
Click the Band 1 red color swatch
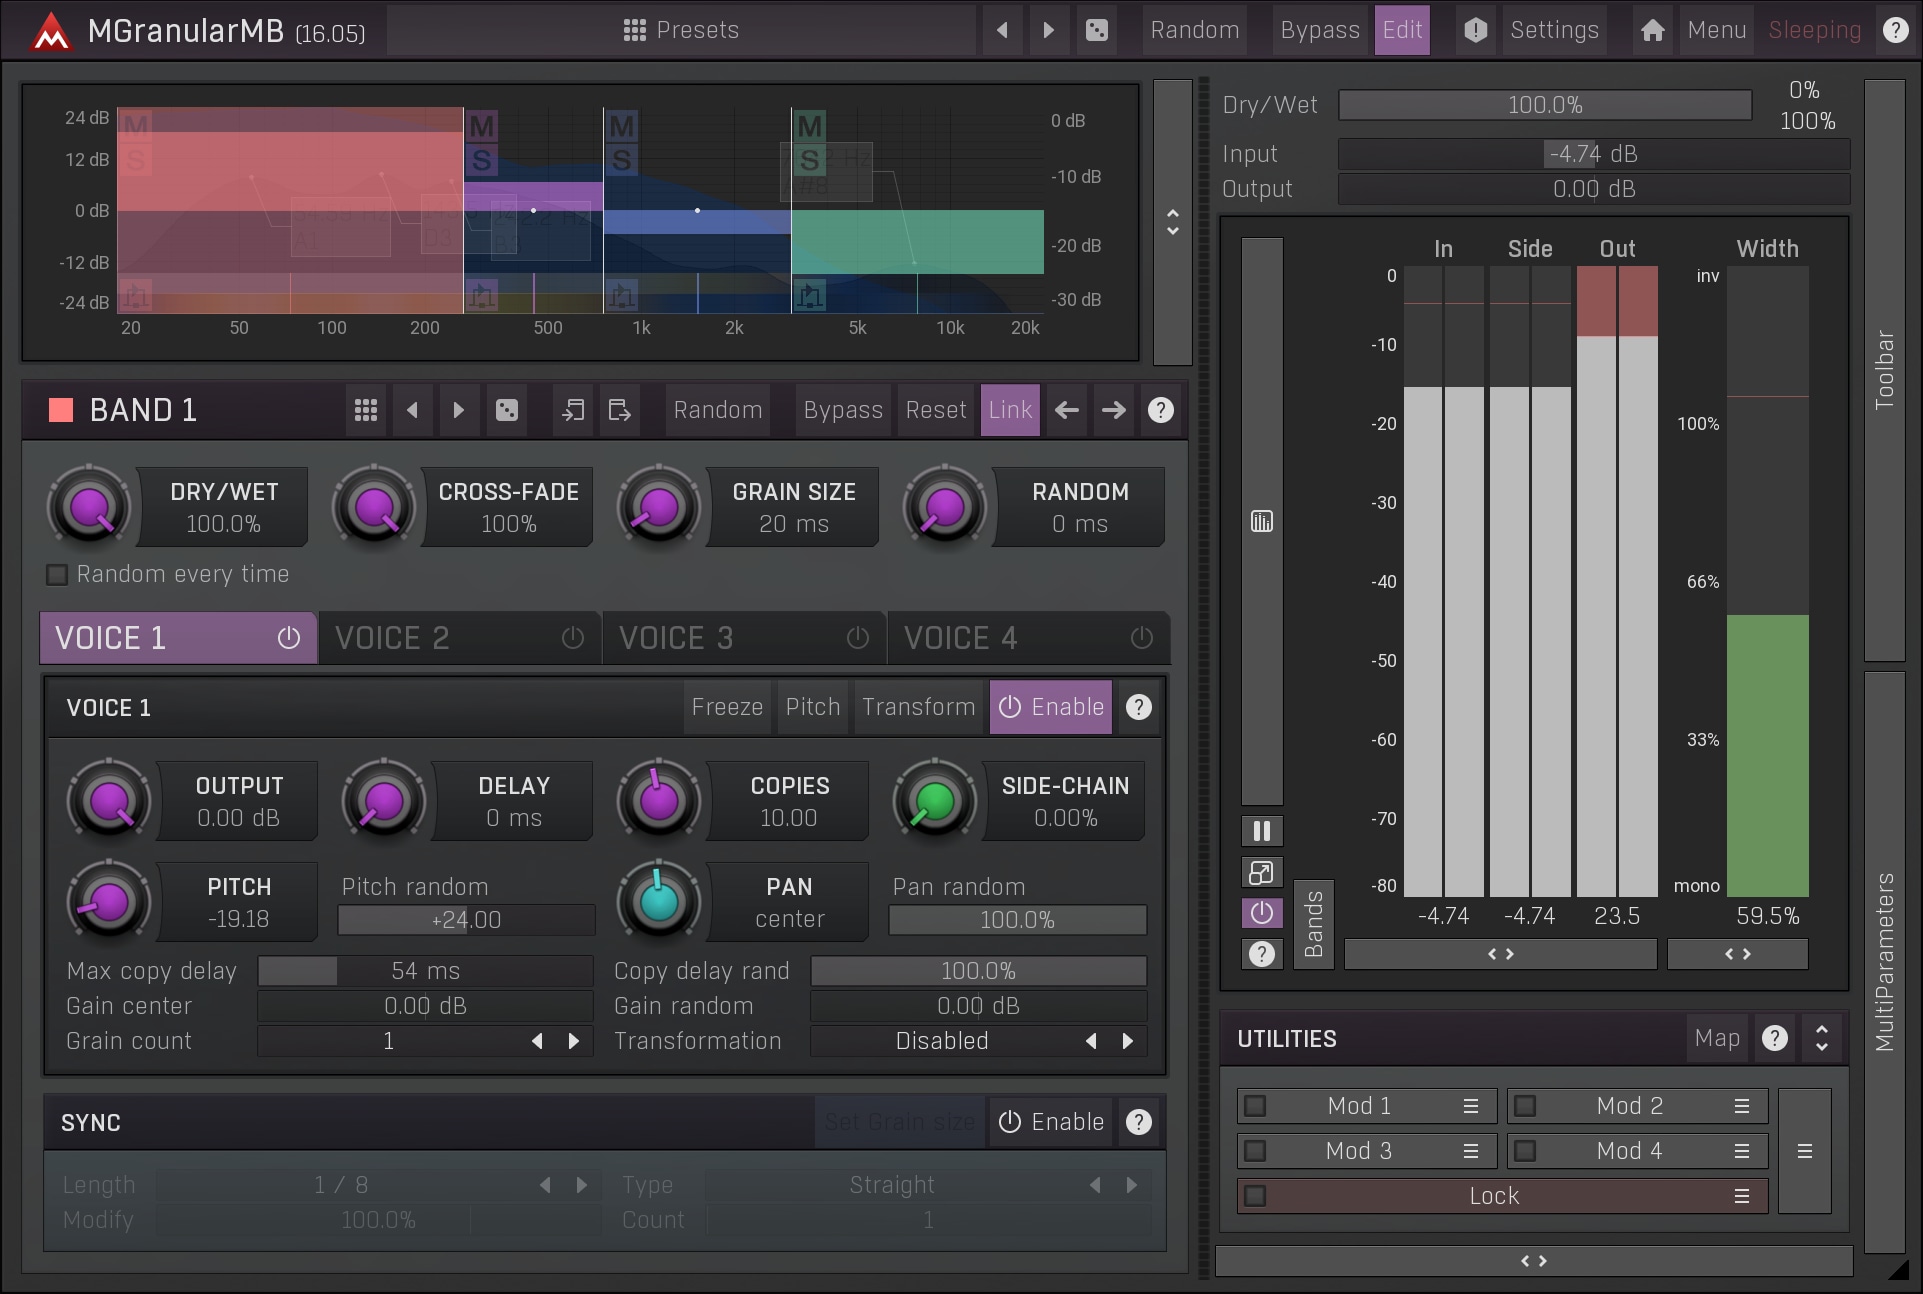[x=61, y=410]
